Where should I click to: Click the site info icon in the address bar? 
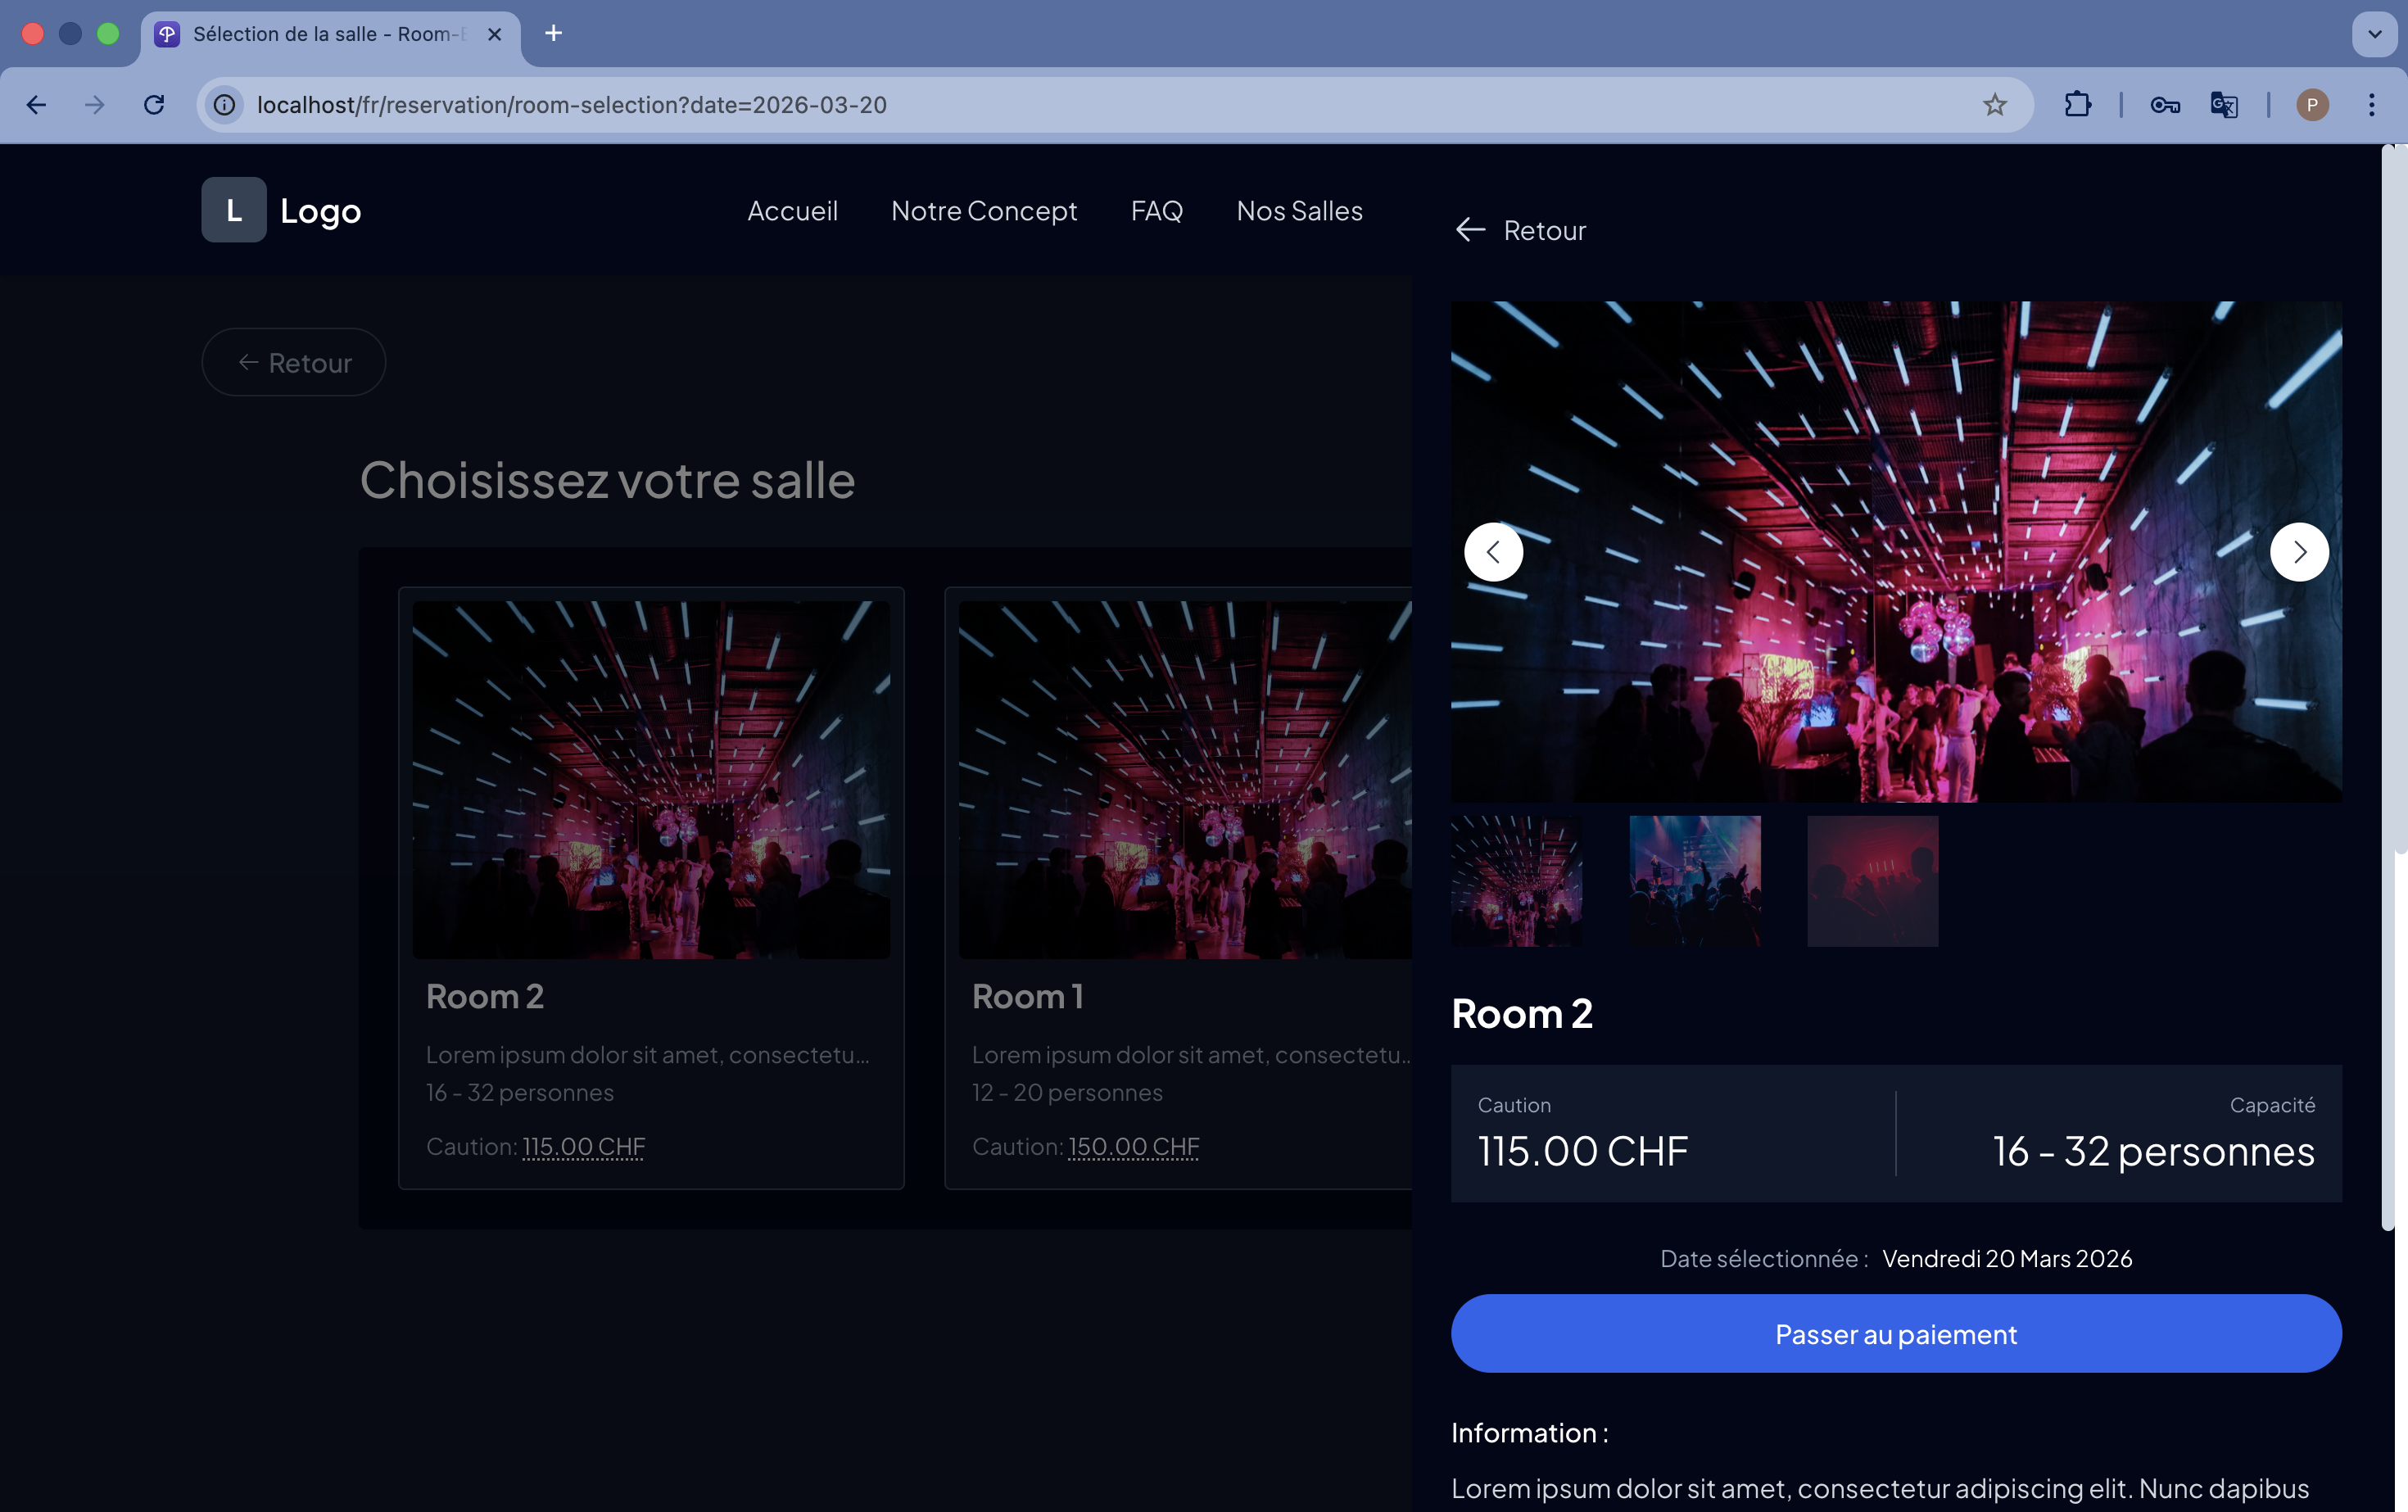click(225, 105)
